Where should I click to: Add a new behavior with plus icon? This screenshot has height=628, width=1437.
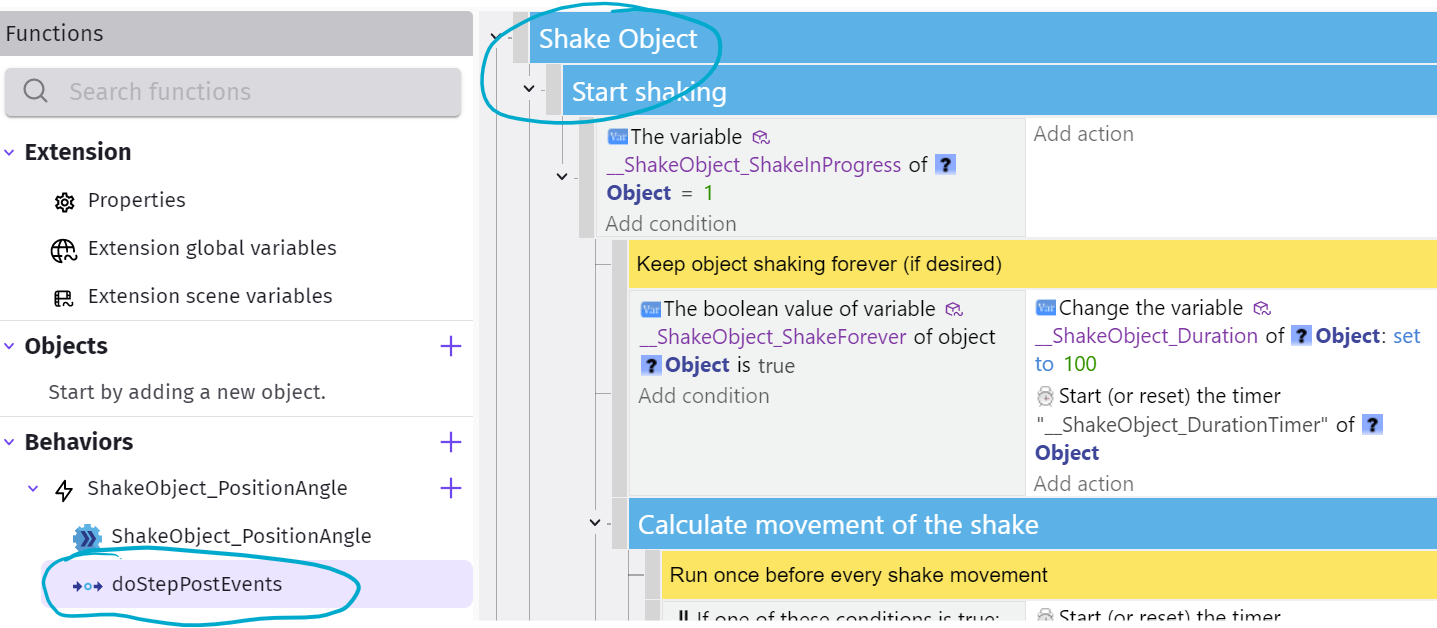click(451, 442)
